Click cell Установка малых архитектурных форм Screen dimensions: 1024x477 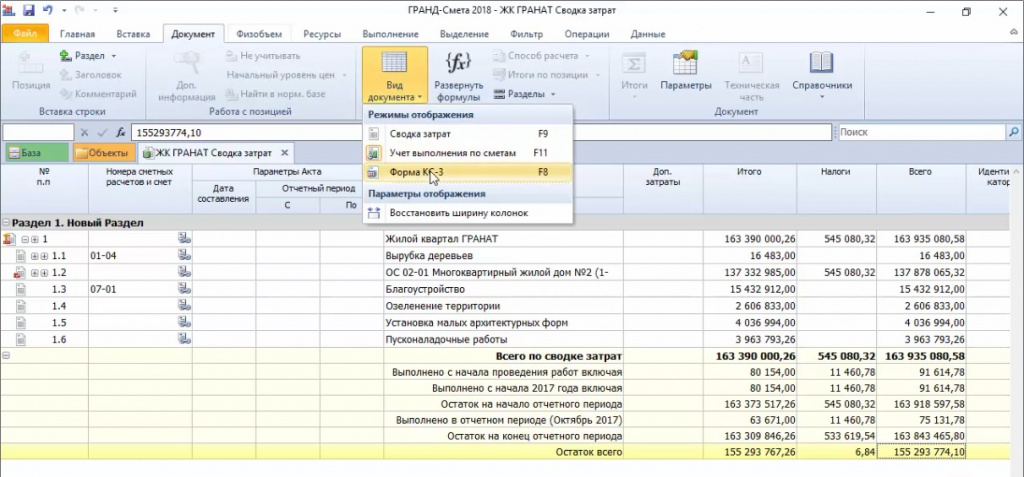click(504, 323)
